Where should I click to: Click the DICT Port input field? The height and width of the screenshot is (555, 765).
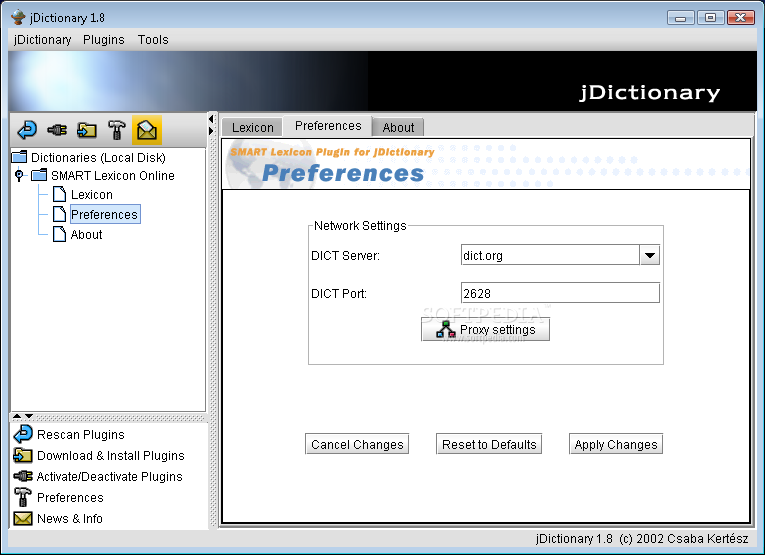pos(560,293)
